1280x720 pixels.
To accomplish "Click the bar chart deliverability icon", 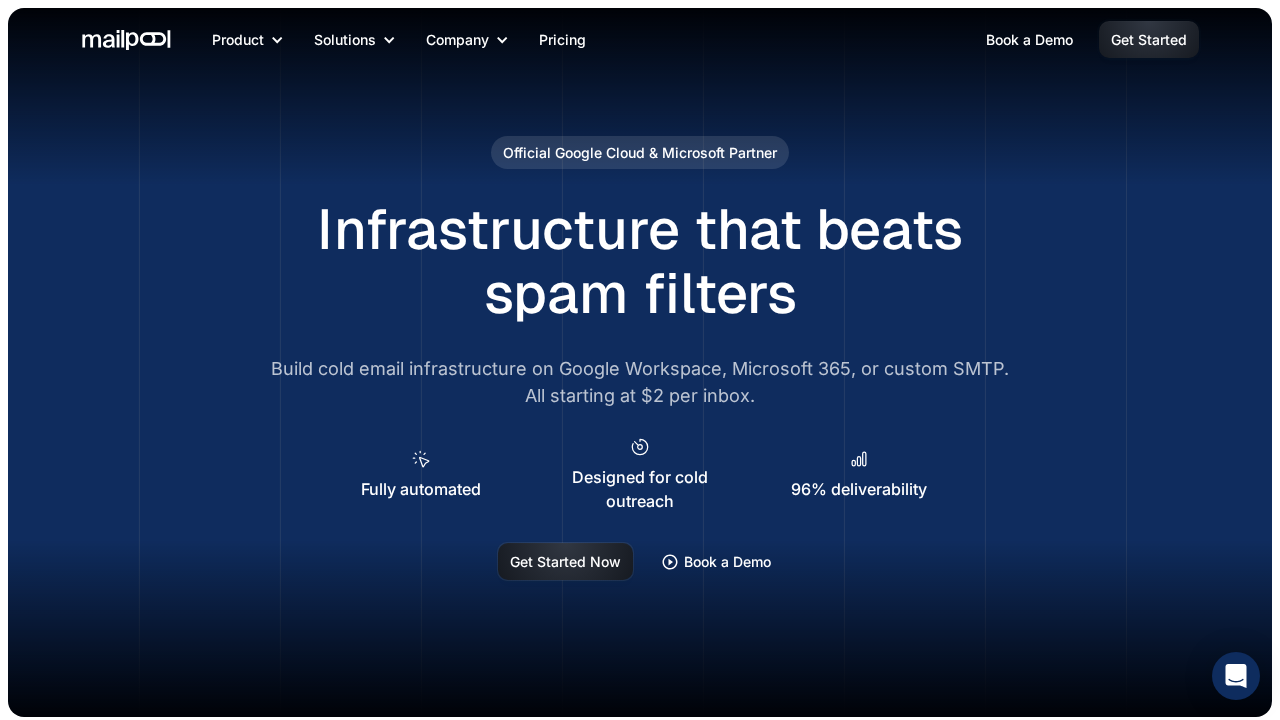I will [859, 459].
